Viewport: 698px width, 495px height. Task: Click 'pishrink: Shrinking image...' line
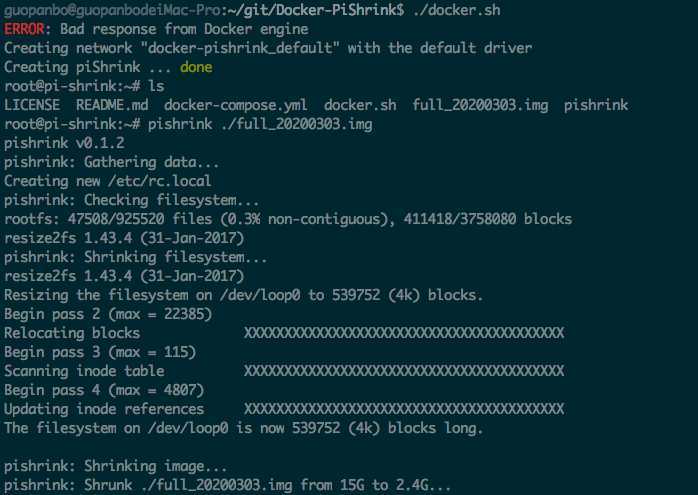pyautogui.click(x=116, y=466)
